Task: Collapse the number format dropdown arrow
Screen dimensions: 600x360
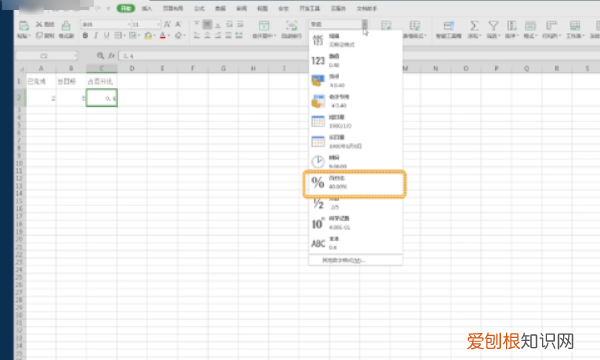Action: coord(365,24)
